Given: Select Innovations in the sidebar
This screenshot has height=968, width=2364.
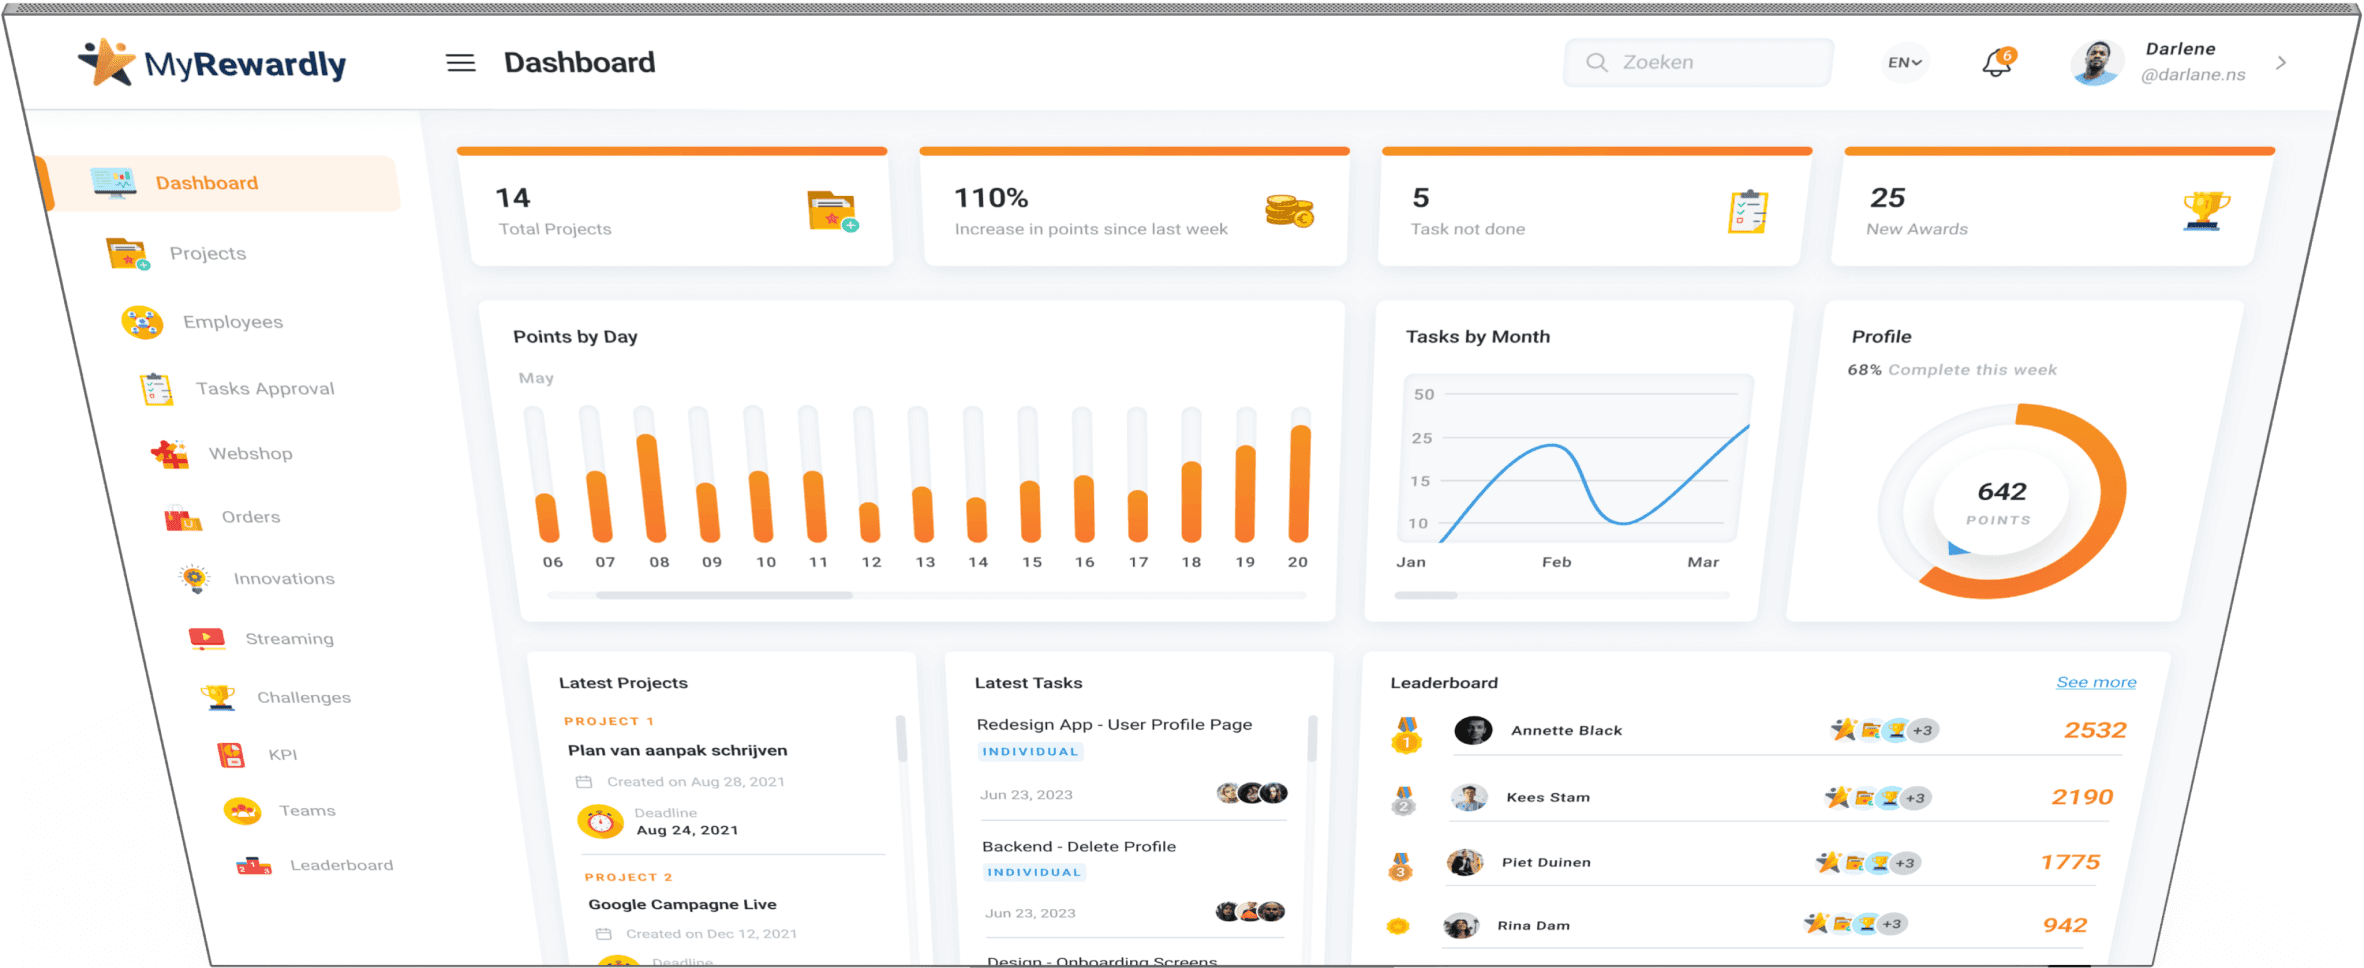Looking at the screenshot, I should [284, 578].
